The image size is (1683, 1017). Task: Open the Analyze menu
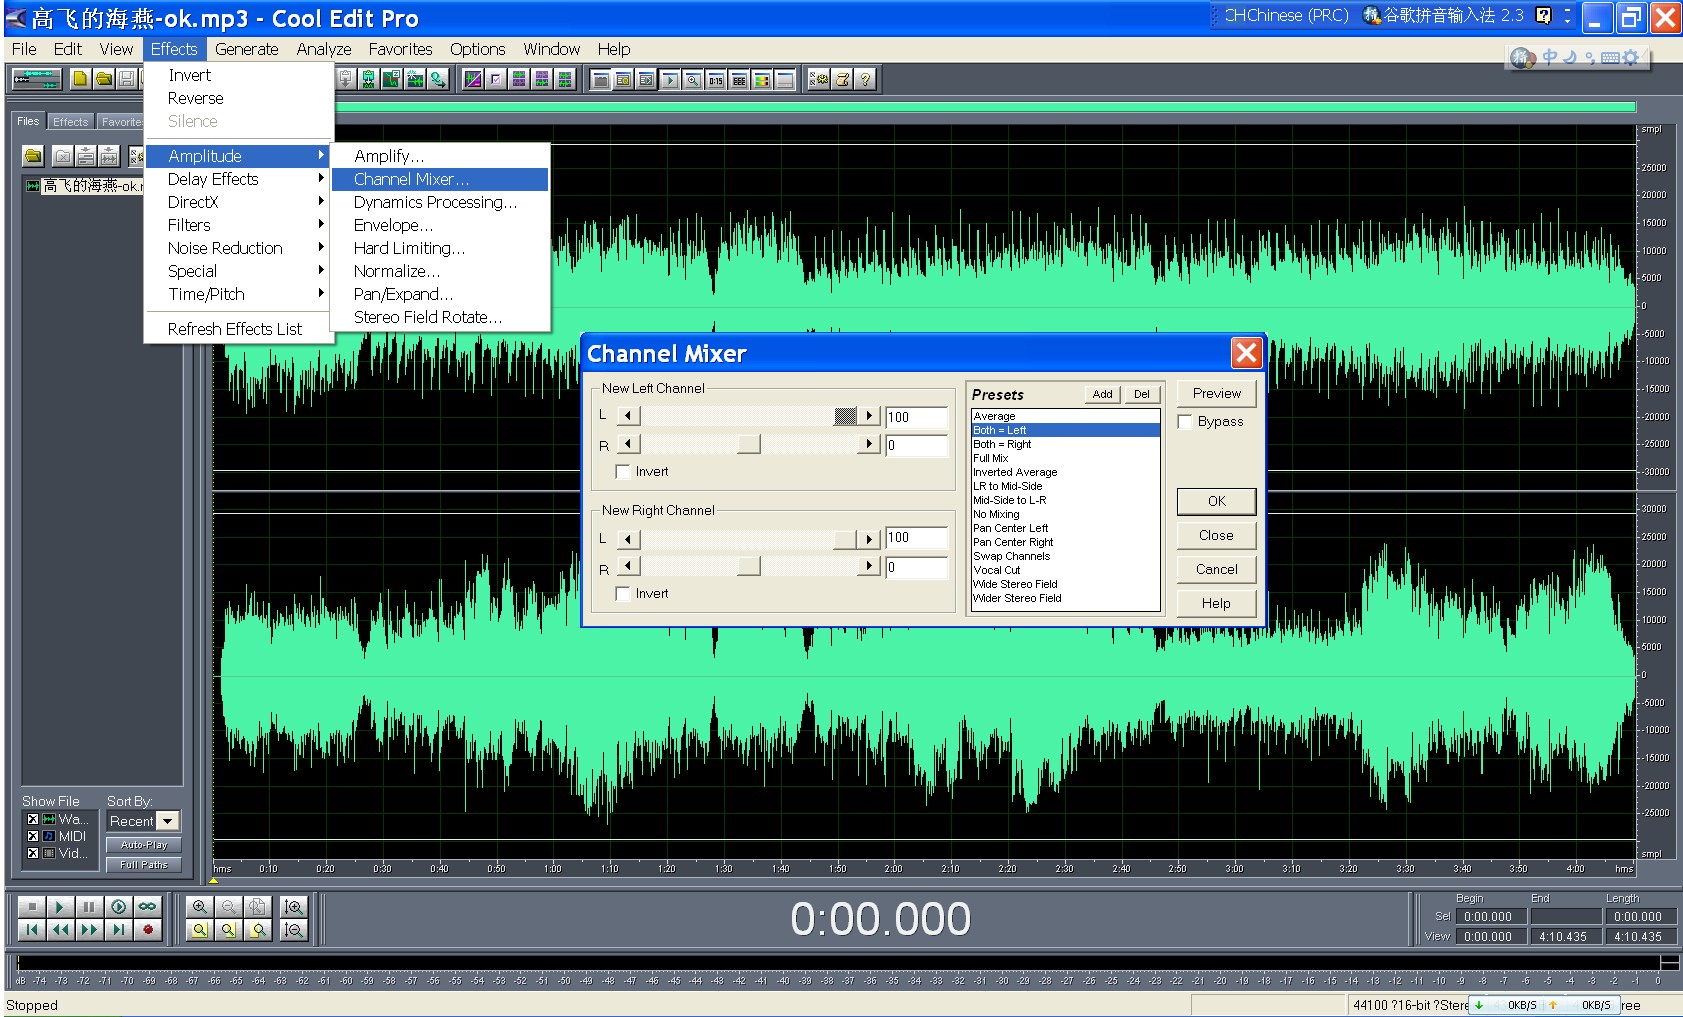click(x=324, y=49)
